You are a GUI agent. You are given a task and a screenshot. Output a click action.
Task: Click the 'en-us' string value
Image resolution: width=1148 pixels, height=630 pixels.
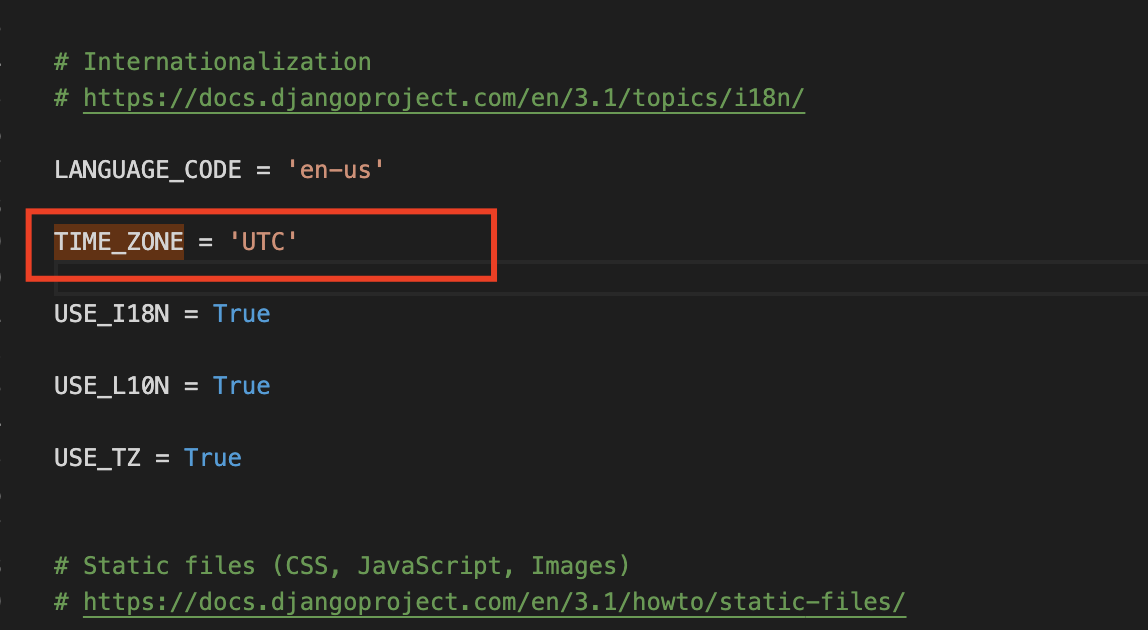click(335, 170)
